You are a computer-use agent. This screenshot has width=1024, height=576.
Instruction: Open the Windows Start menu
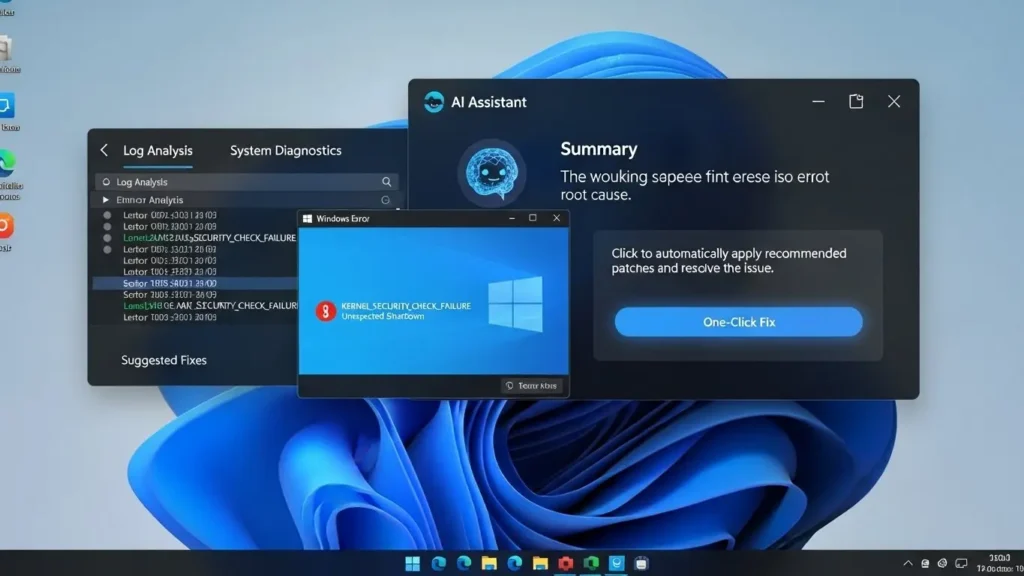(413, 564)
